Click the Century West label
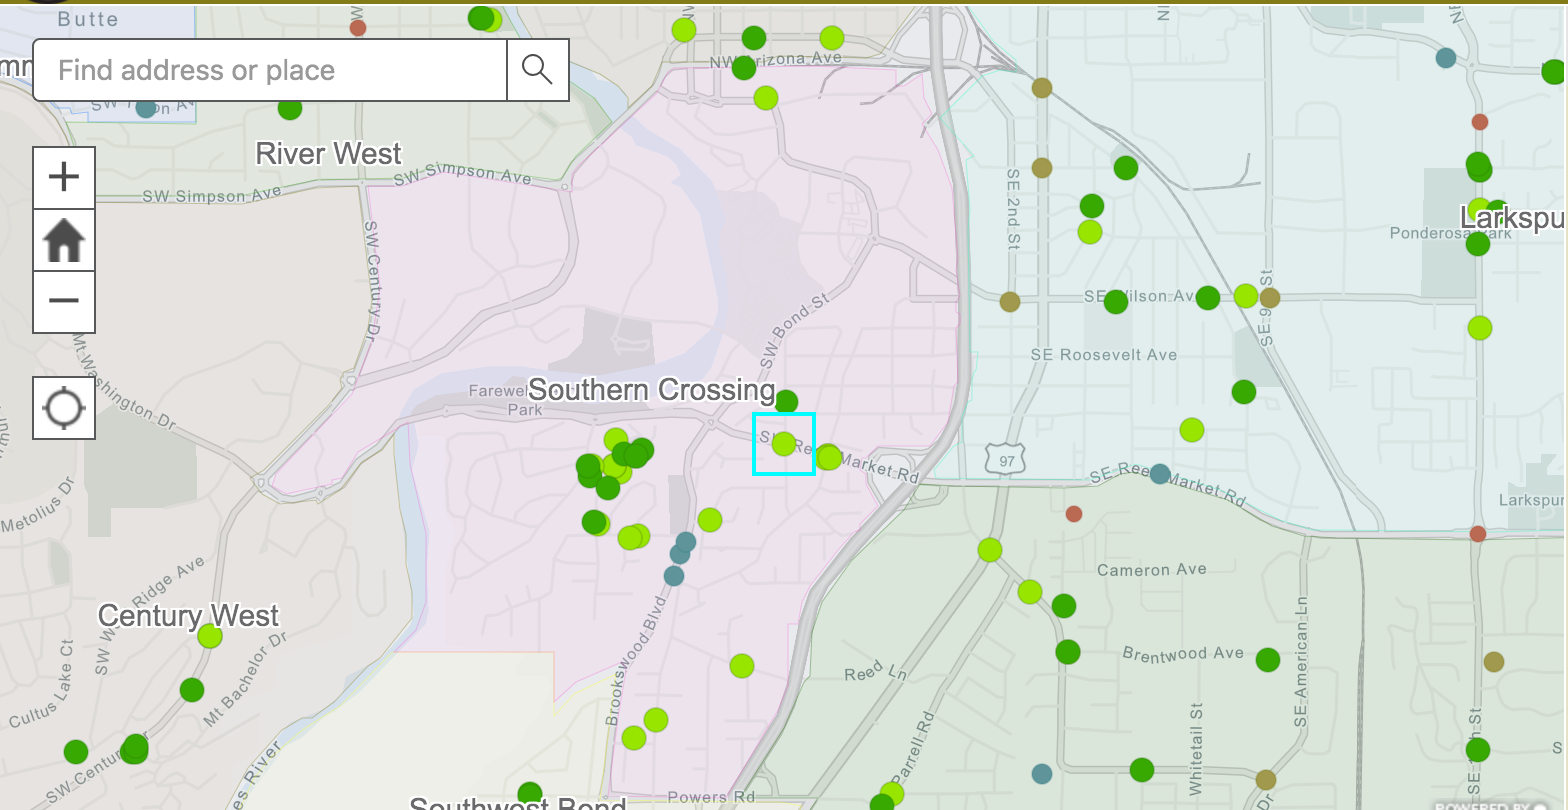Image resolution: width=1568 pixels, height=810 pixels. [x=189, y=616]
